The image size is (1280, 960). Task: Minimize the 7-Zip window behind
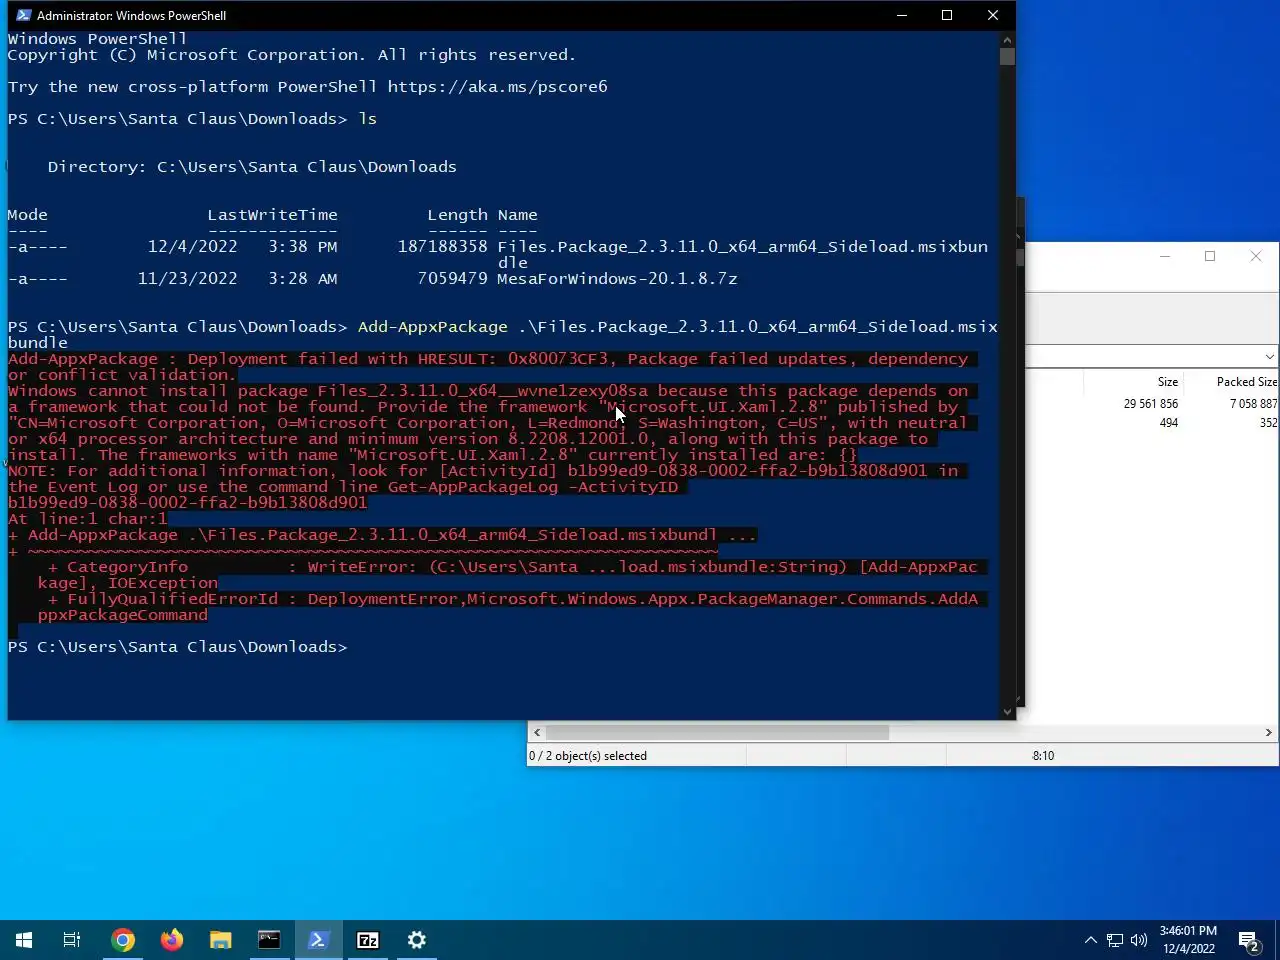coord(1164,257)
